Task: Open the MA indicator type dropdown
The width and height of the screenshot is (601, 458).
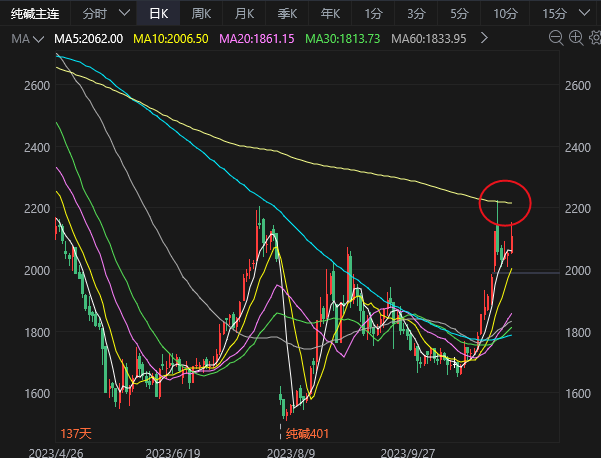Action: click(x=26, y=38)
